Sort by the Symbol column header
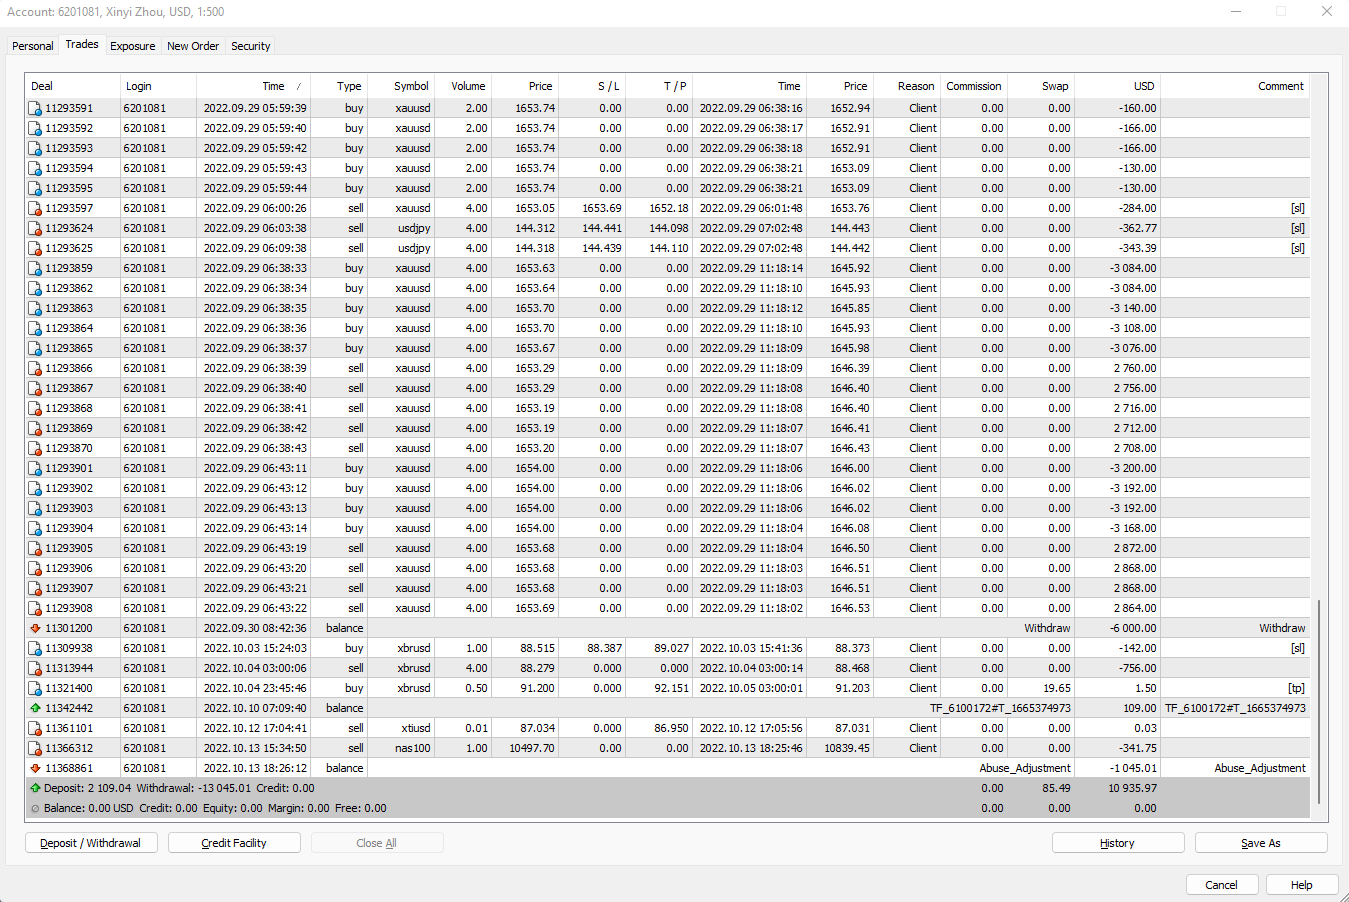Viewport: 1349px width, 902px height. pos(401,86)
